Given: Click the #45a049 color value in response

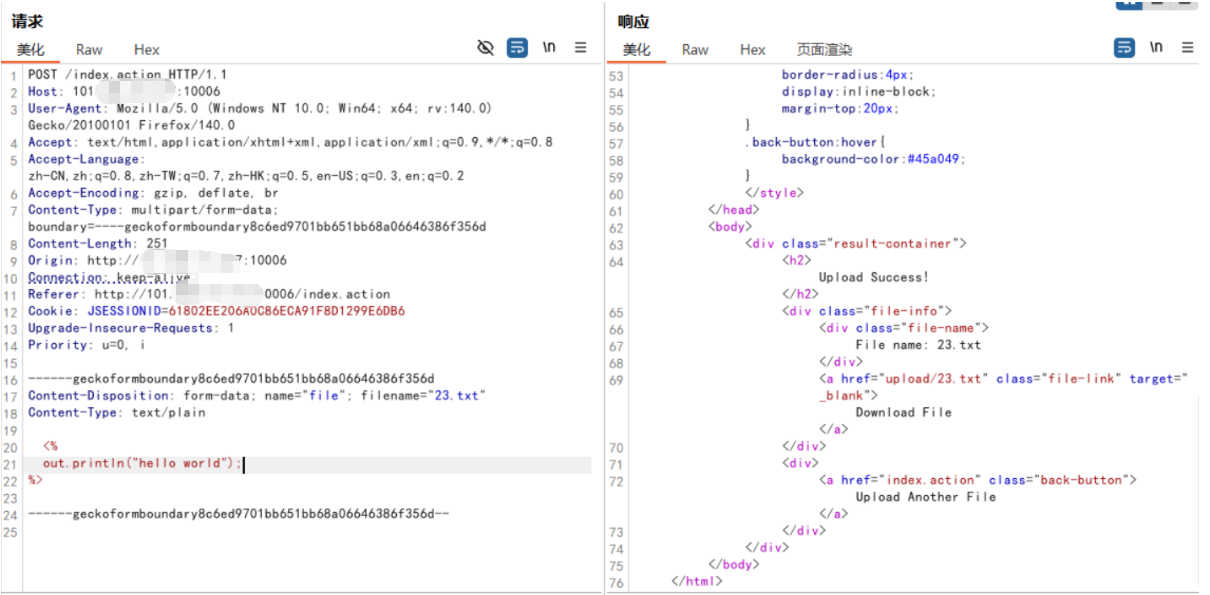Looking at the screenshot, I should click(936, 159).
